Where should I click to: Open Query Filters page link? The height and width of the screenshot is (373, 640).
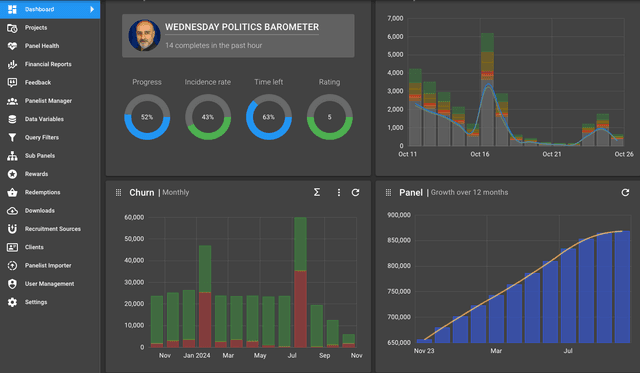click(x=50, y=138)
